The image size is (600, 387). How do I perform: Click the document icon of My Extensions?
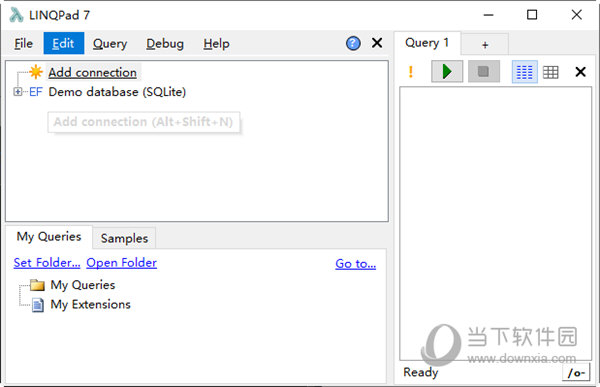pos(38,305)
